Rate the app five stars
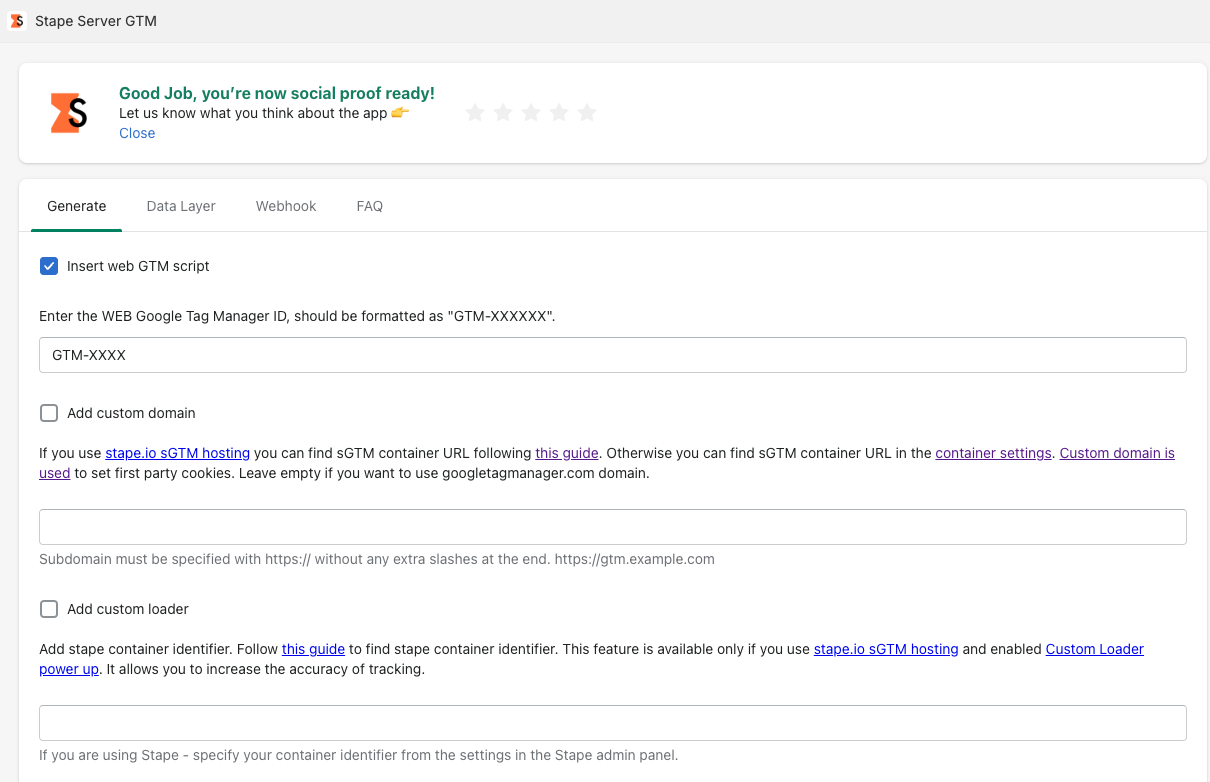Viewport: 1210px width, 782px height. pos(587,112)
